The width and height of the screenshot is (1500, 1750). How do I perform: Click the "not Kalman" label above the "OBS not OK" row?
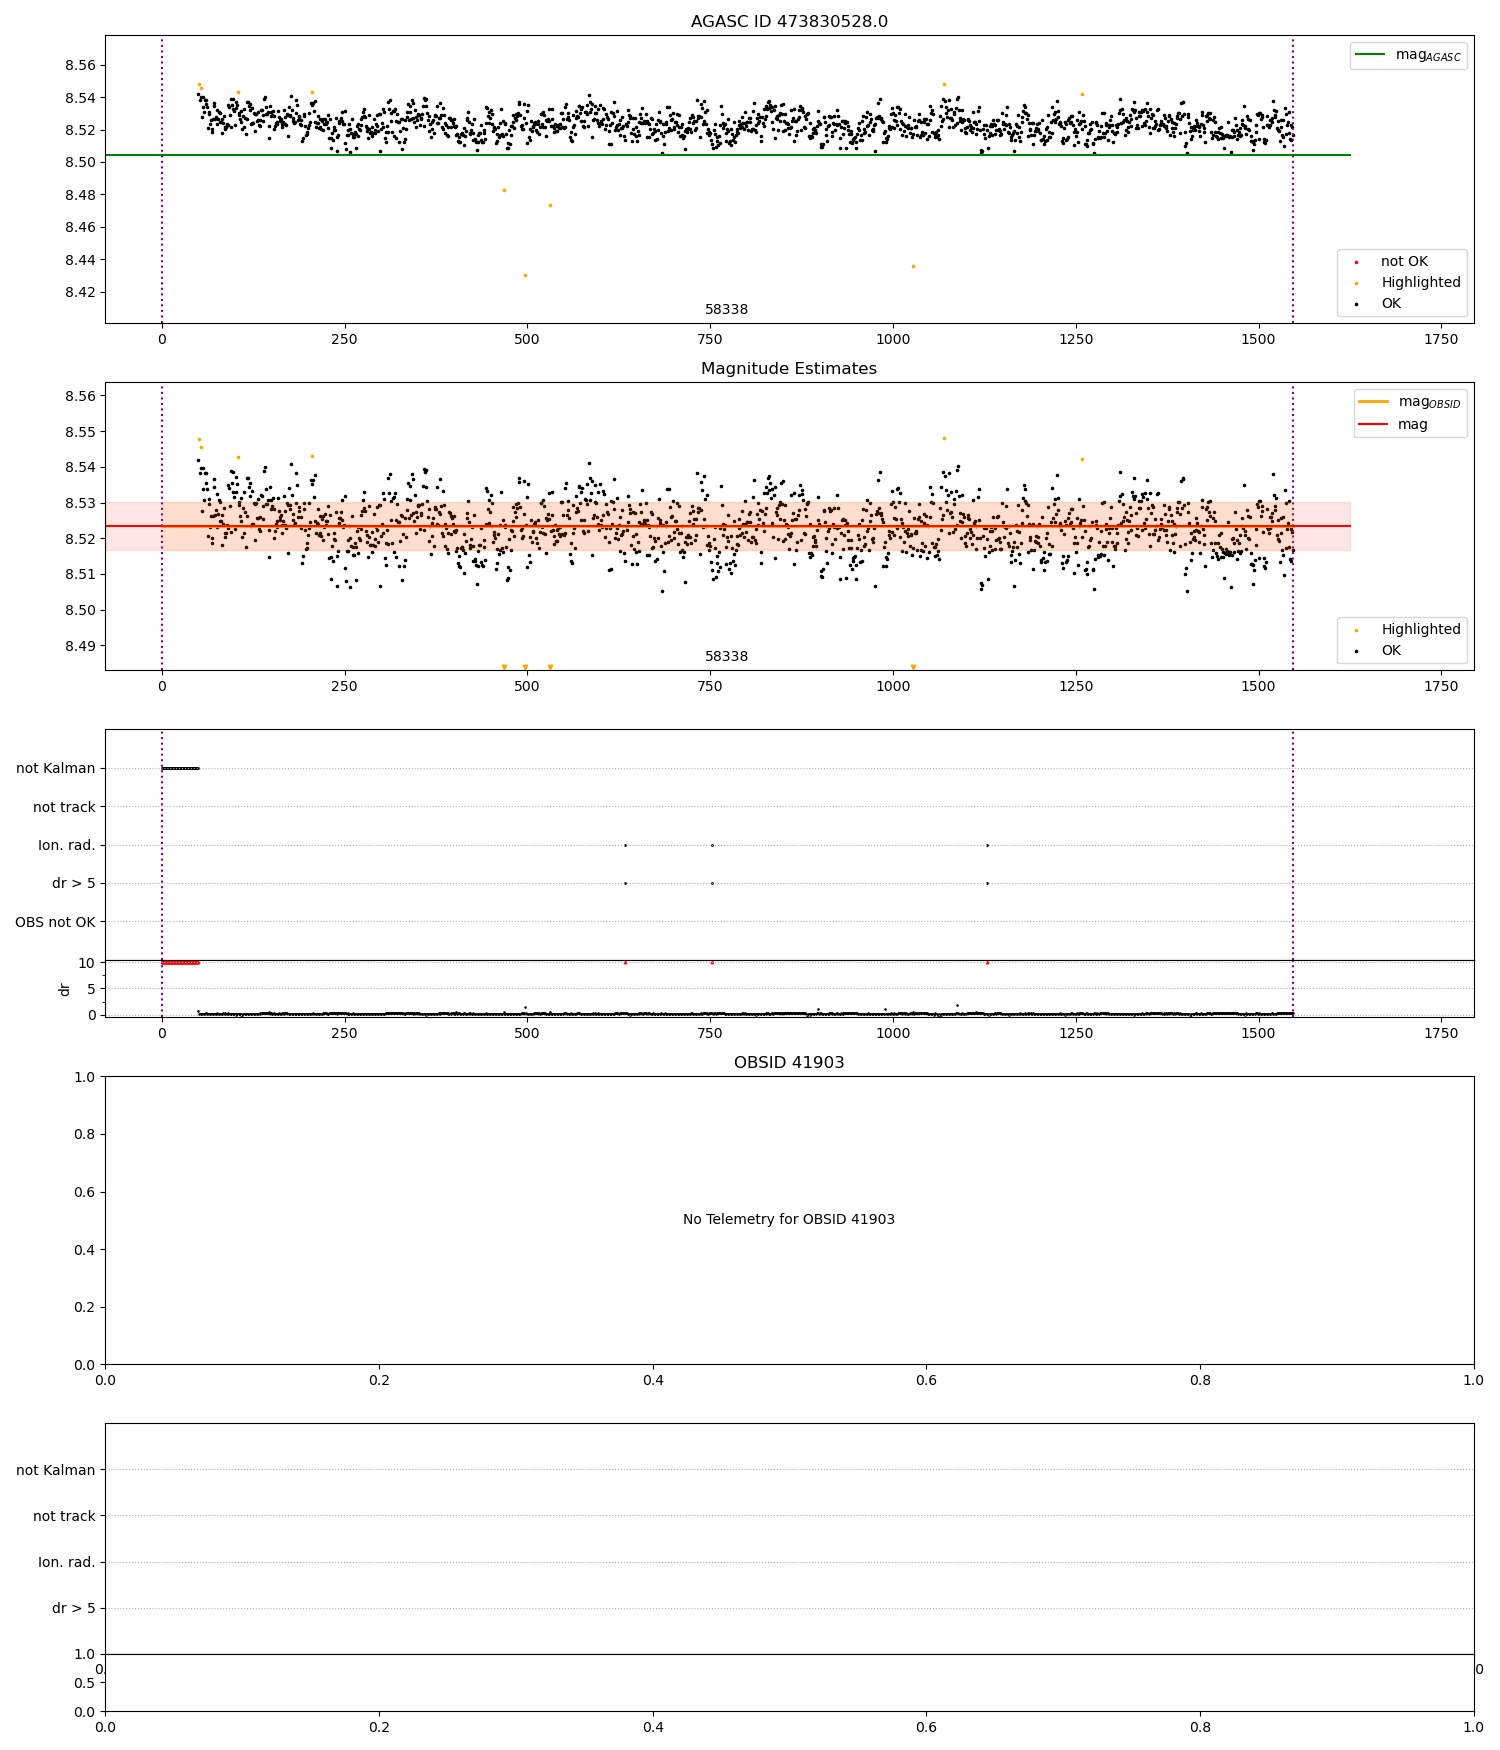point(56,769)
